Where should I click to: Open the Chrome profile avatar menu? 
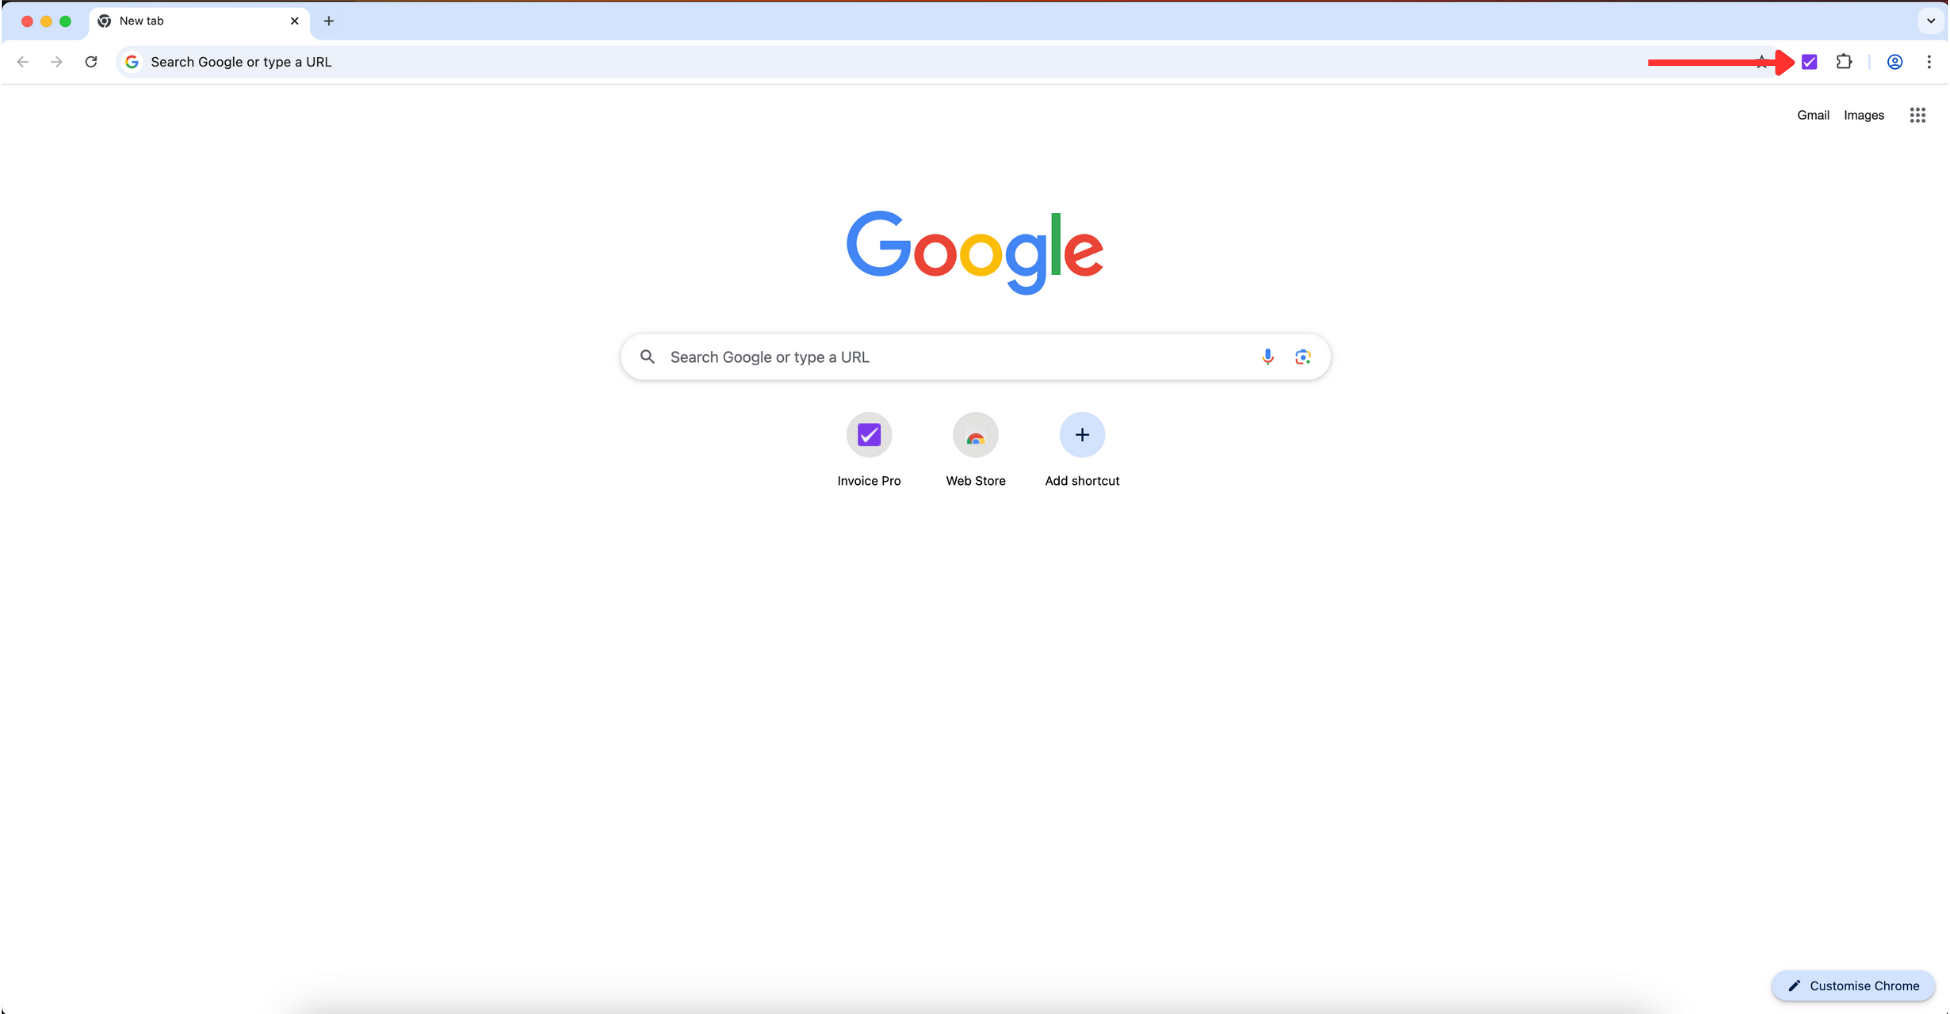click(1894, 62)
